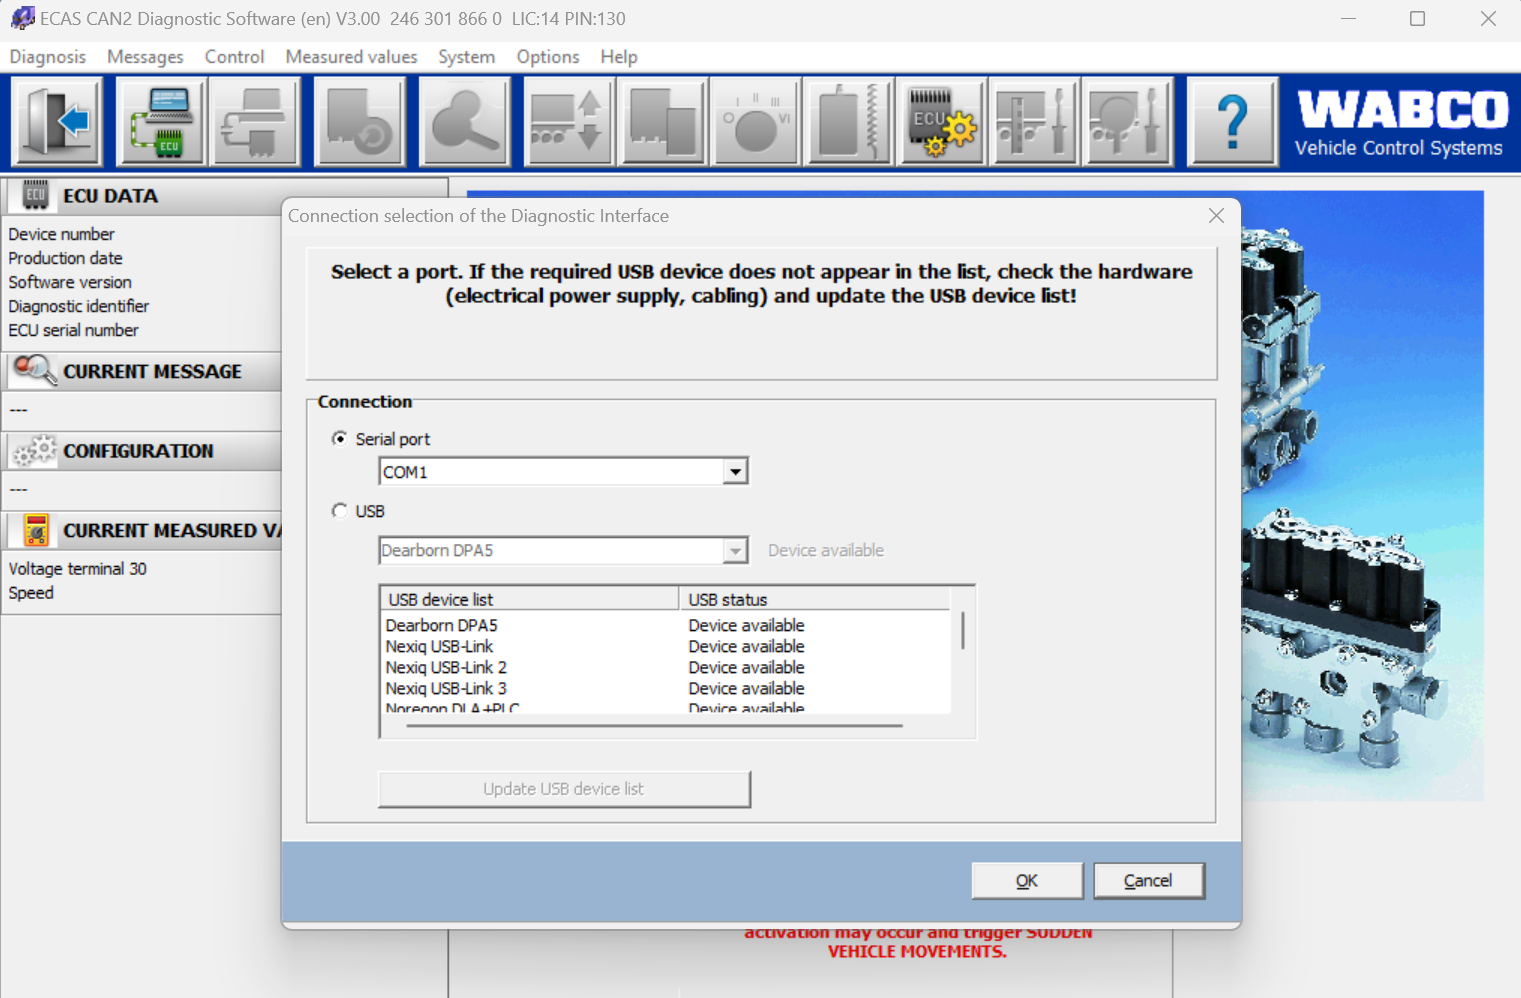The height and width of the screenshot is (998, 1521).
Task: Click the Production date label
Action: click(65, 258)
